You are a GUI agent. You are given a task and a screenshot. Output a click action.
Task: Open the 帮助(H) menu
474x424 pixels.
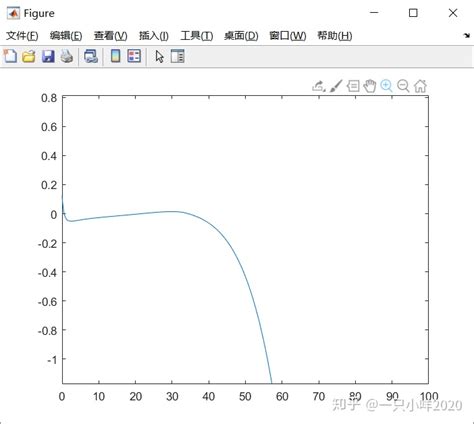coord(335,36)
